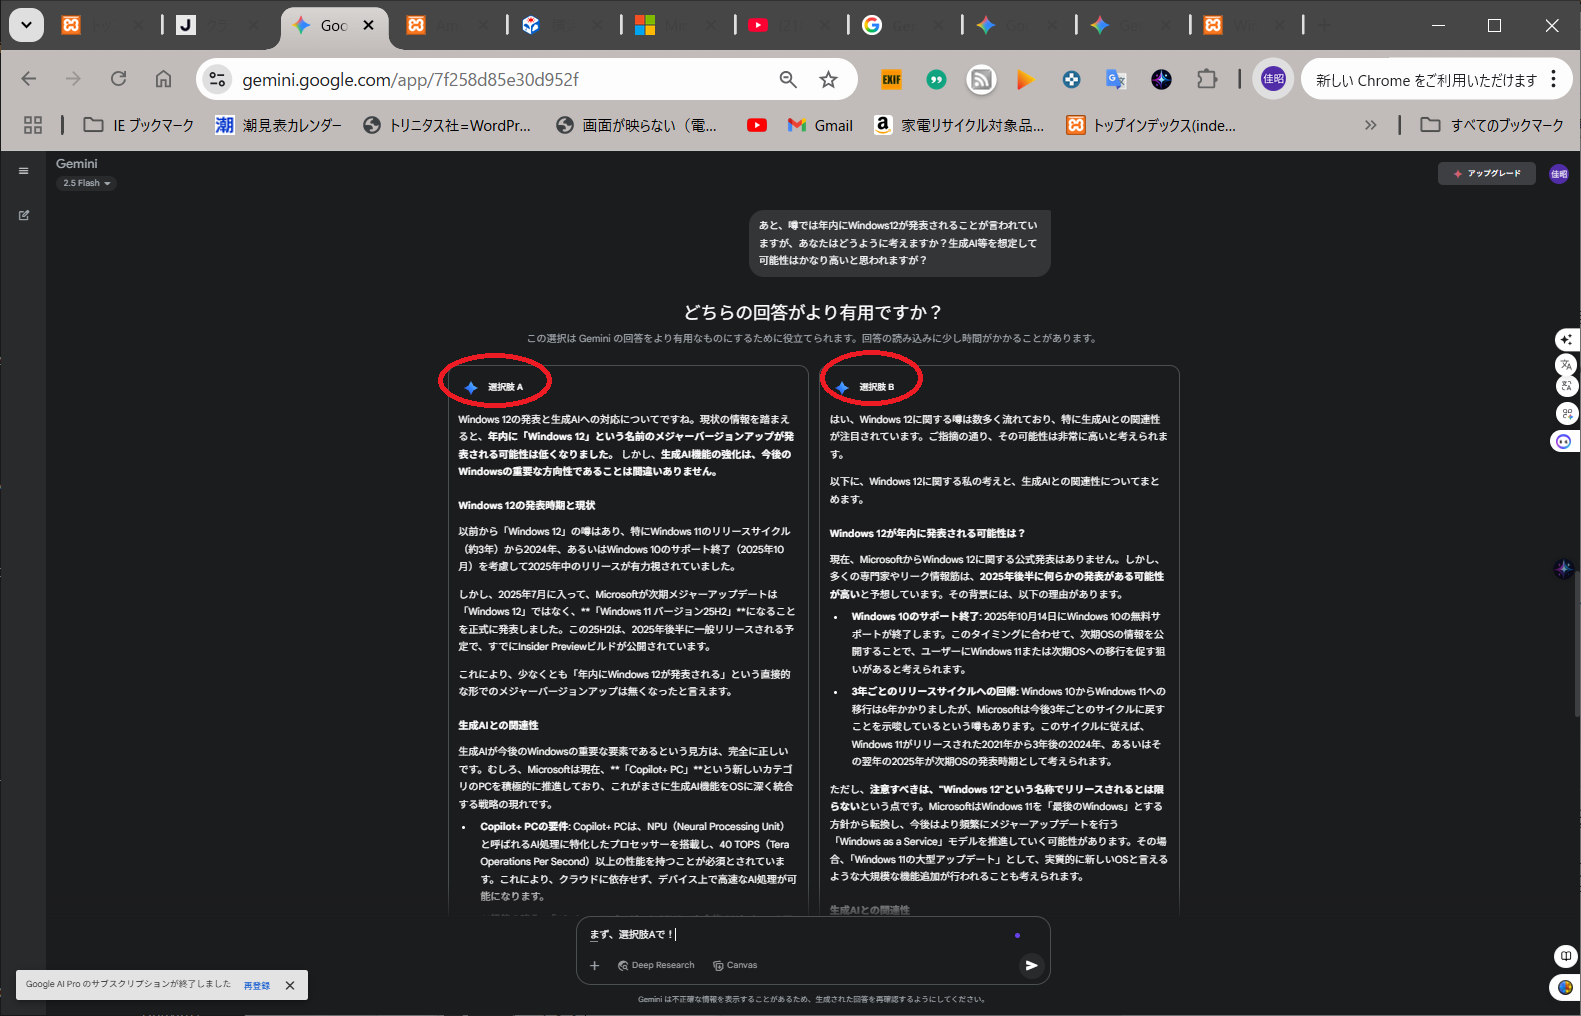Screen dimensions: 1581x1016
Task: Open the tab search dropdown arrow
Action: tap(26, 25)
